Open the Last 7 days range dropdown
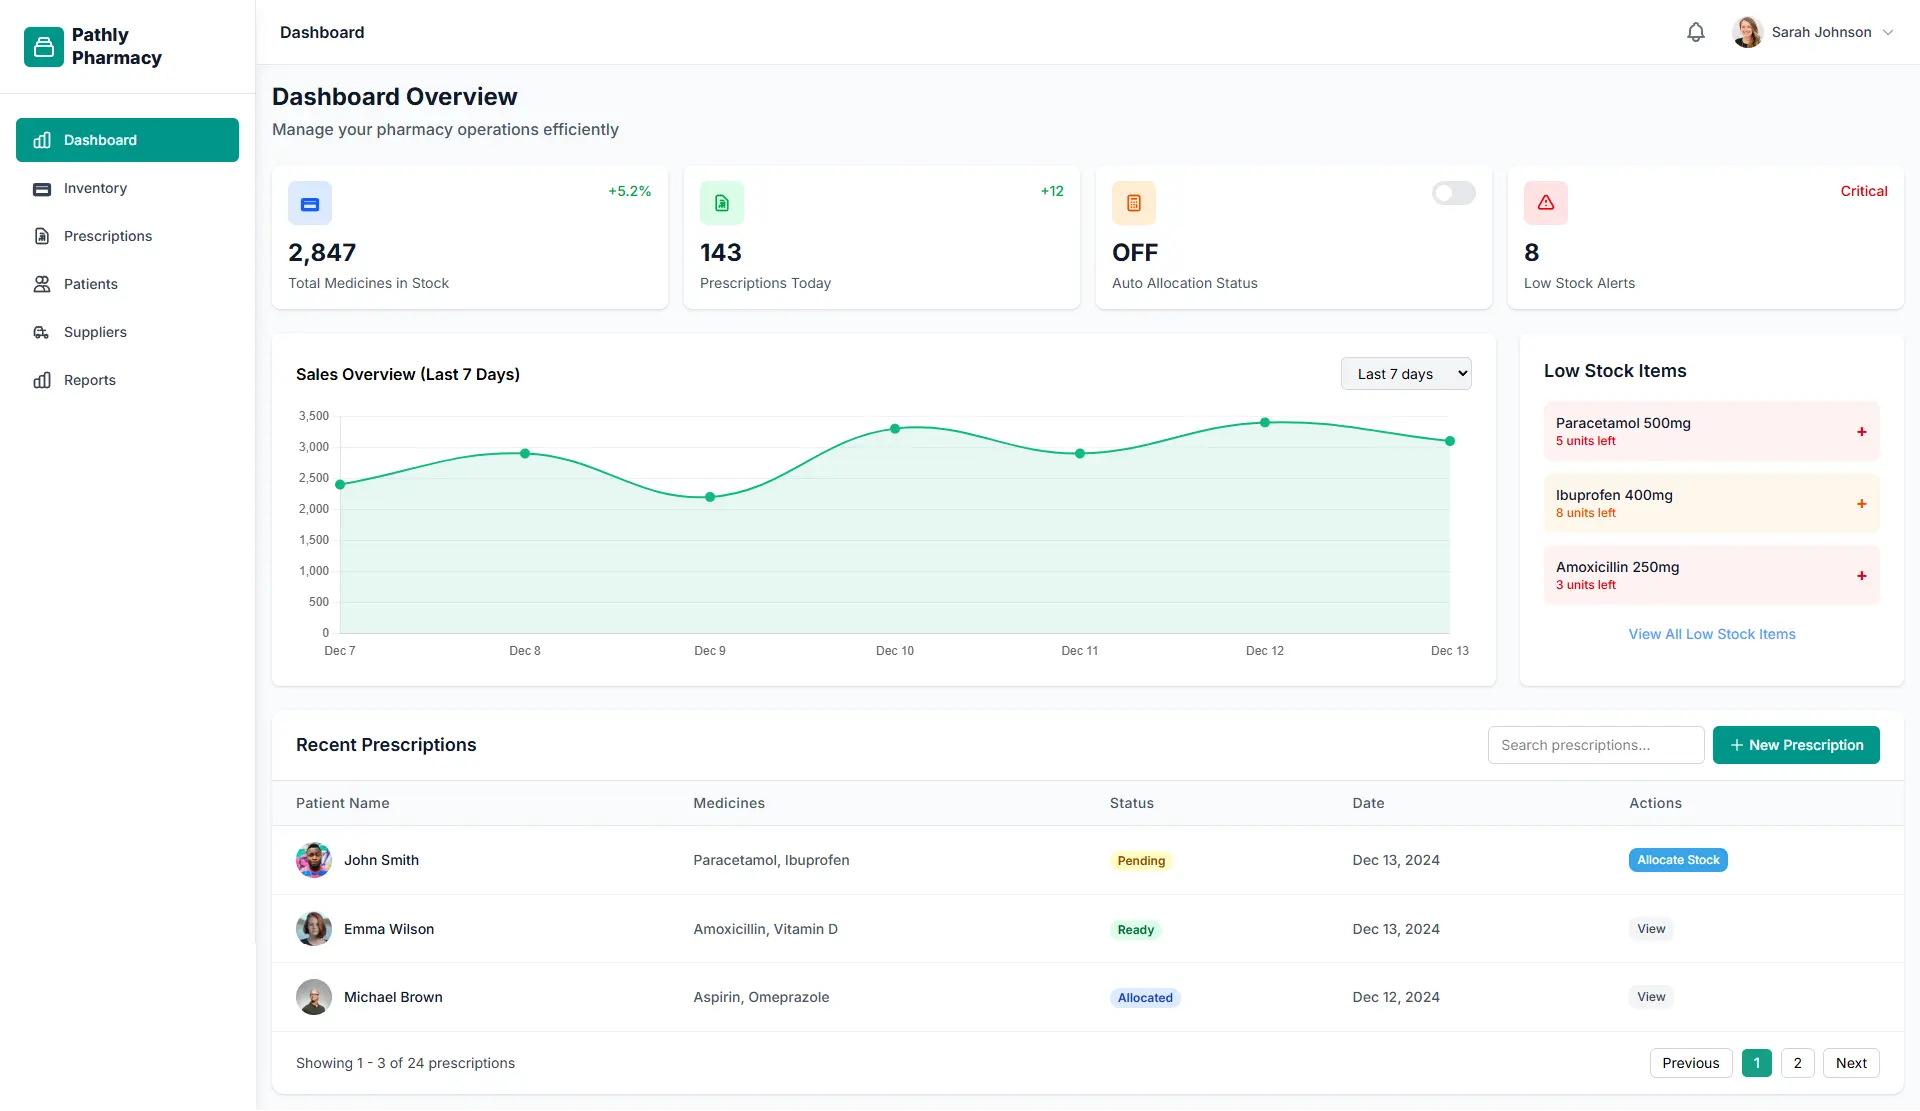 [1406, 374]
